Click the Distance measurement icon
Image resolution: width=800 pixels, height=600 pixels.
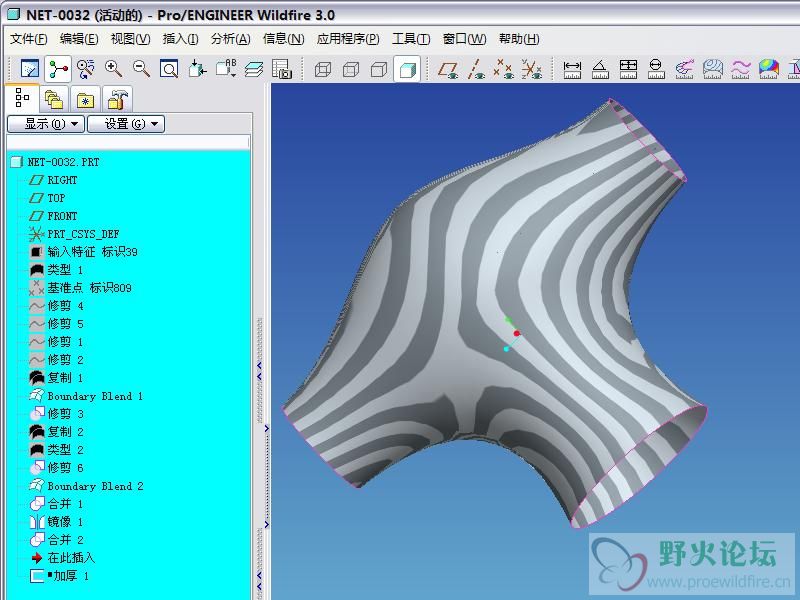572,68
